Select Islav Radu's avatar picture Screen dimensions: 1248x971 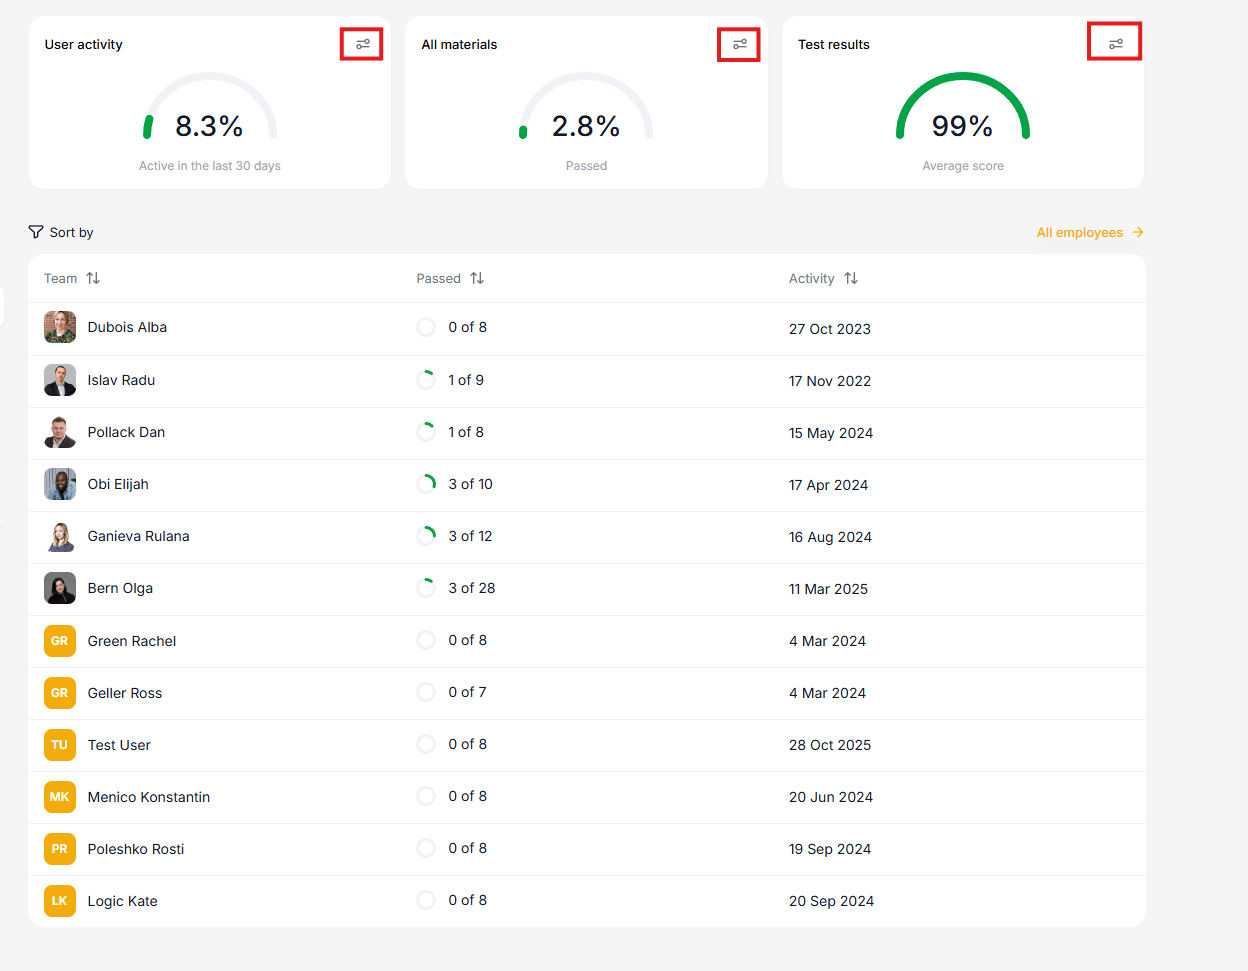click(60, 380)
